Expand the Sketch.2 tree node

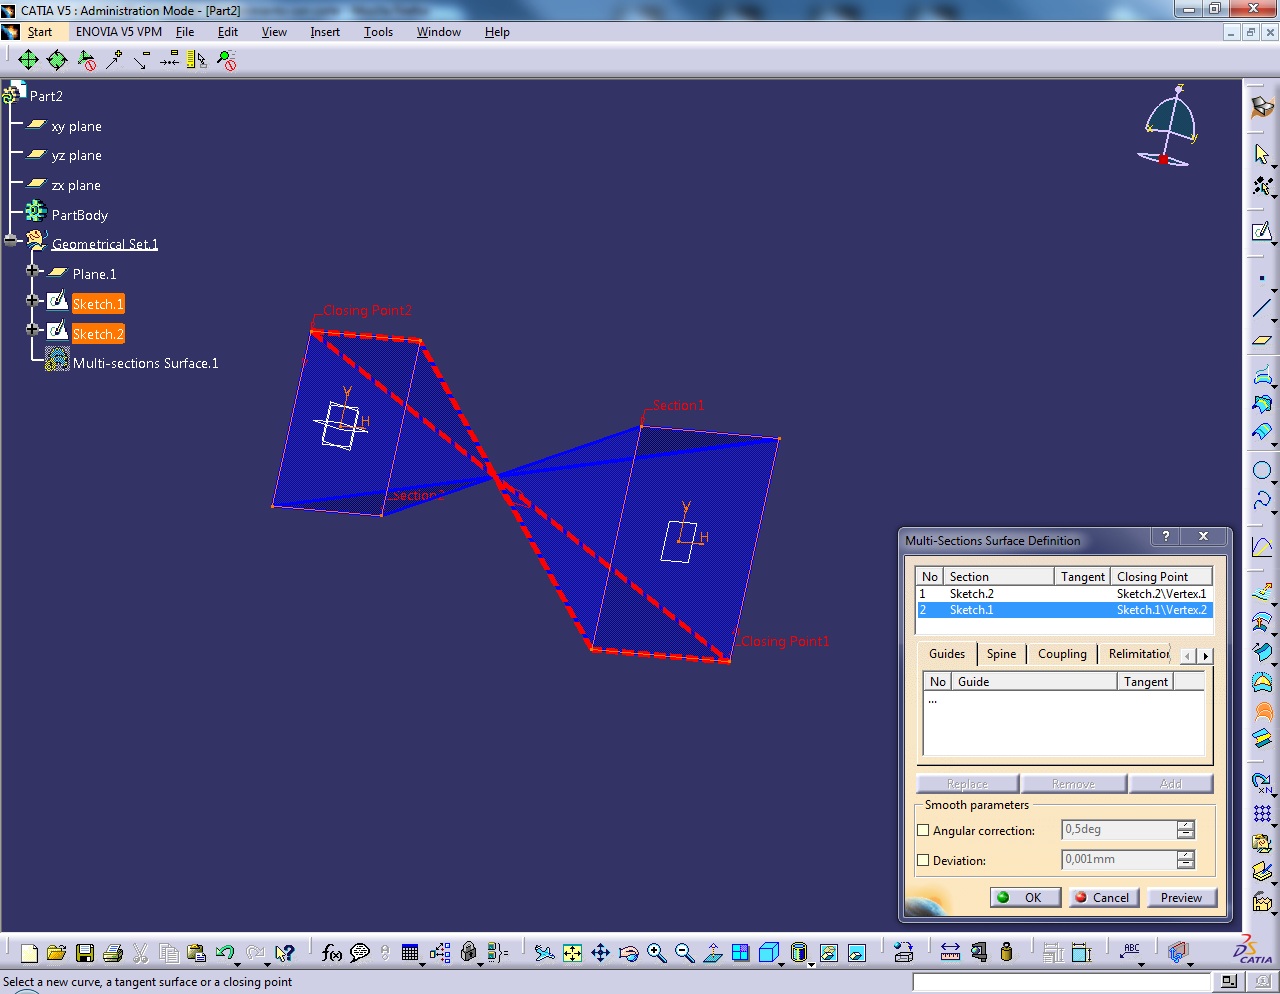[33, 329]
